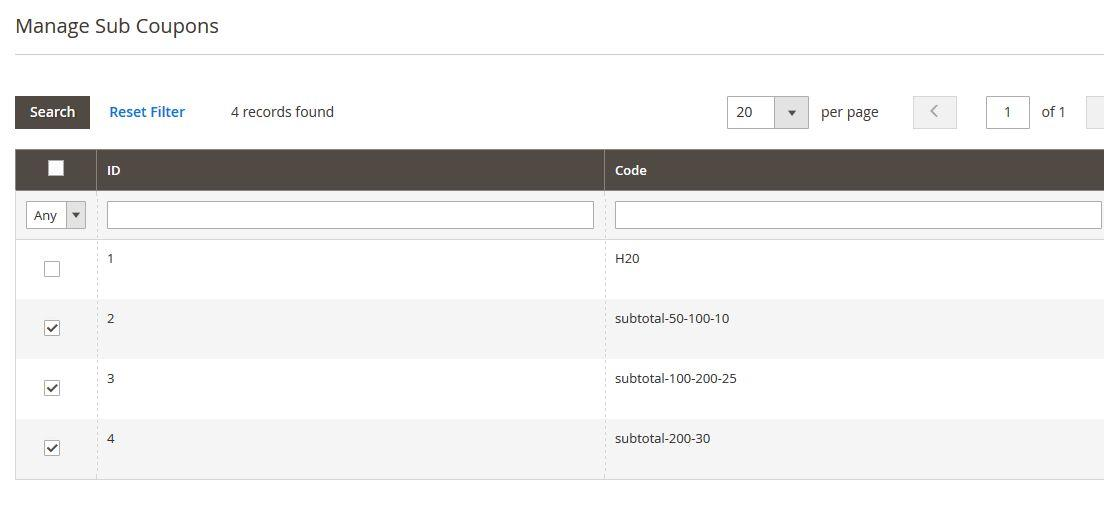Go to previous page arrow
This screenshot has width=1104, height=511.
click(x=934, y=113)
